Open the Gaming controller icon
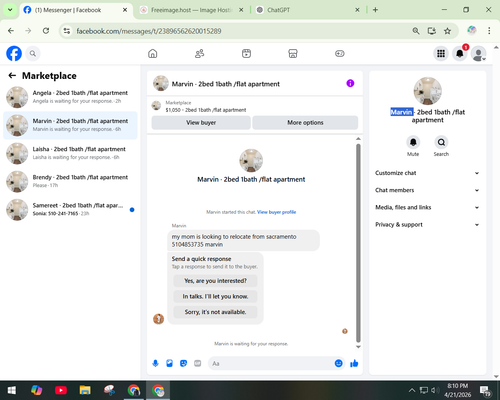 pos(340,53)
